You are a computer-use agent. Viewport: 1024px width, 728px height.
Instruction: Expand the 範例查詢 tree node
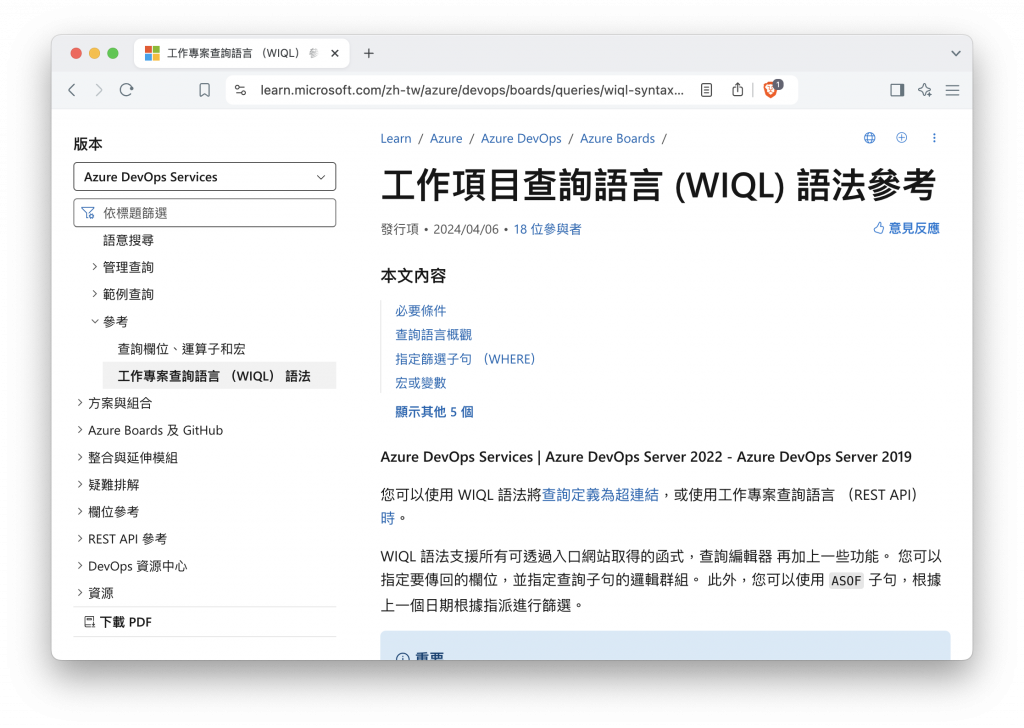[x=95, y=294]
